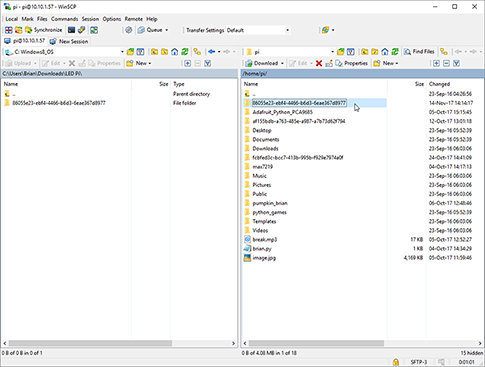Image resolution: width=485 pixels, height=367 pixels.
Task: Sort remote panel by Changed column header
Action: (456, 84)
